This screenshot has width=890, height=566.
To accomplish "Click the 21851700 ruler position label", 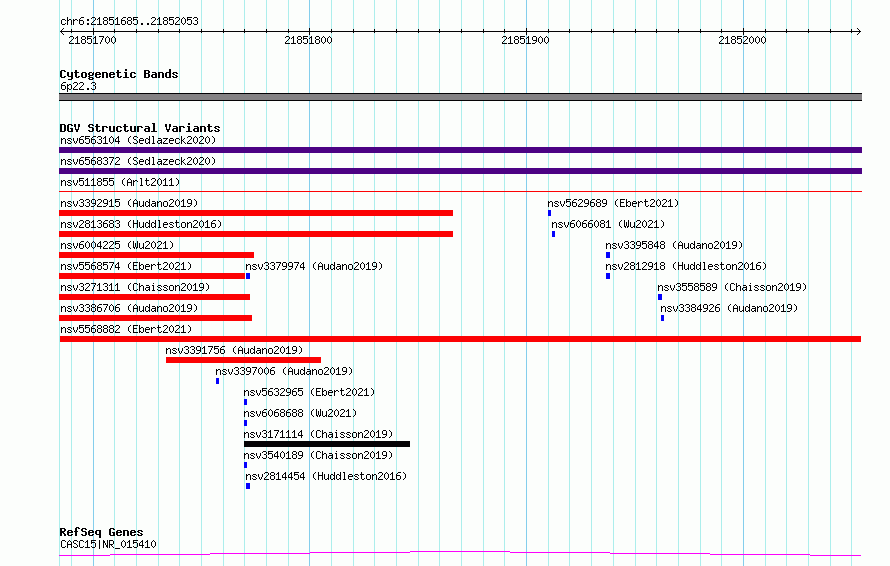I will pyautogui.click(x=92, y=40).
